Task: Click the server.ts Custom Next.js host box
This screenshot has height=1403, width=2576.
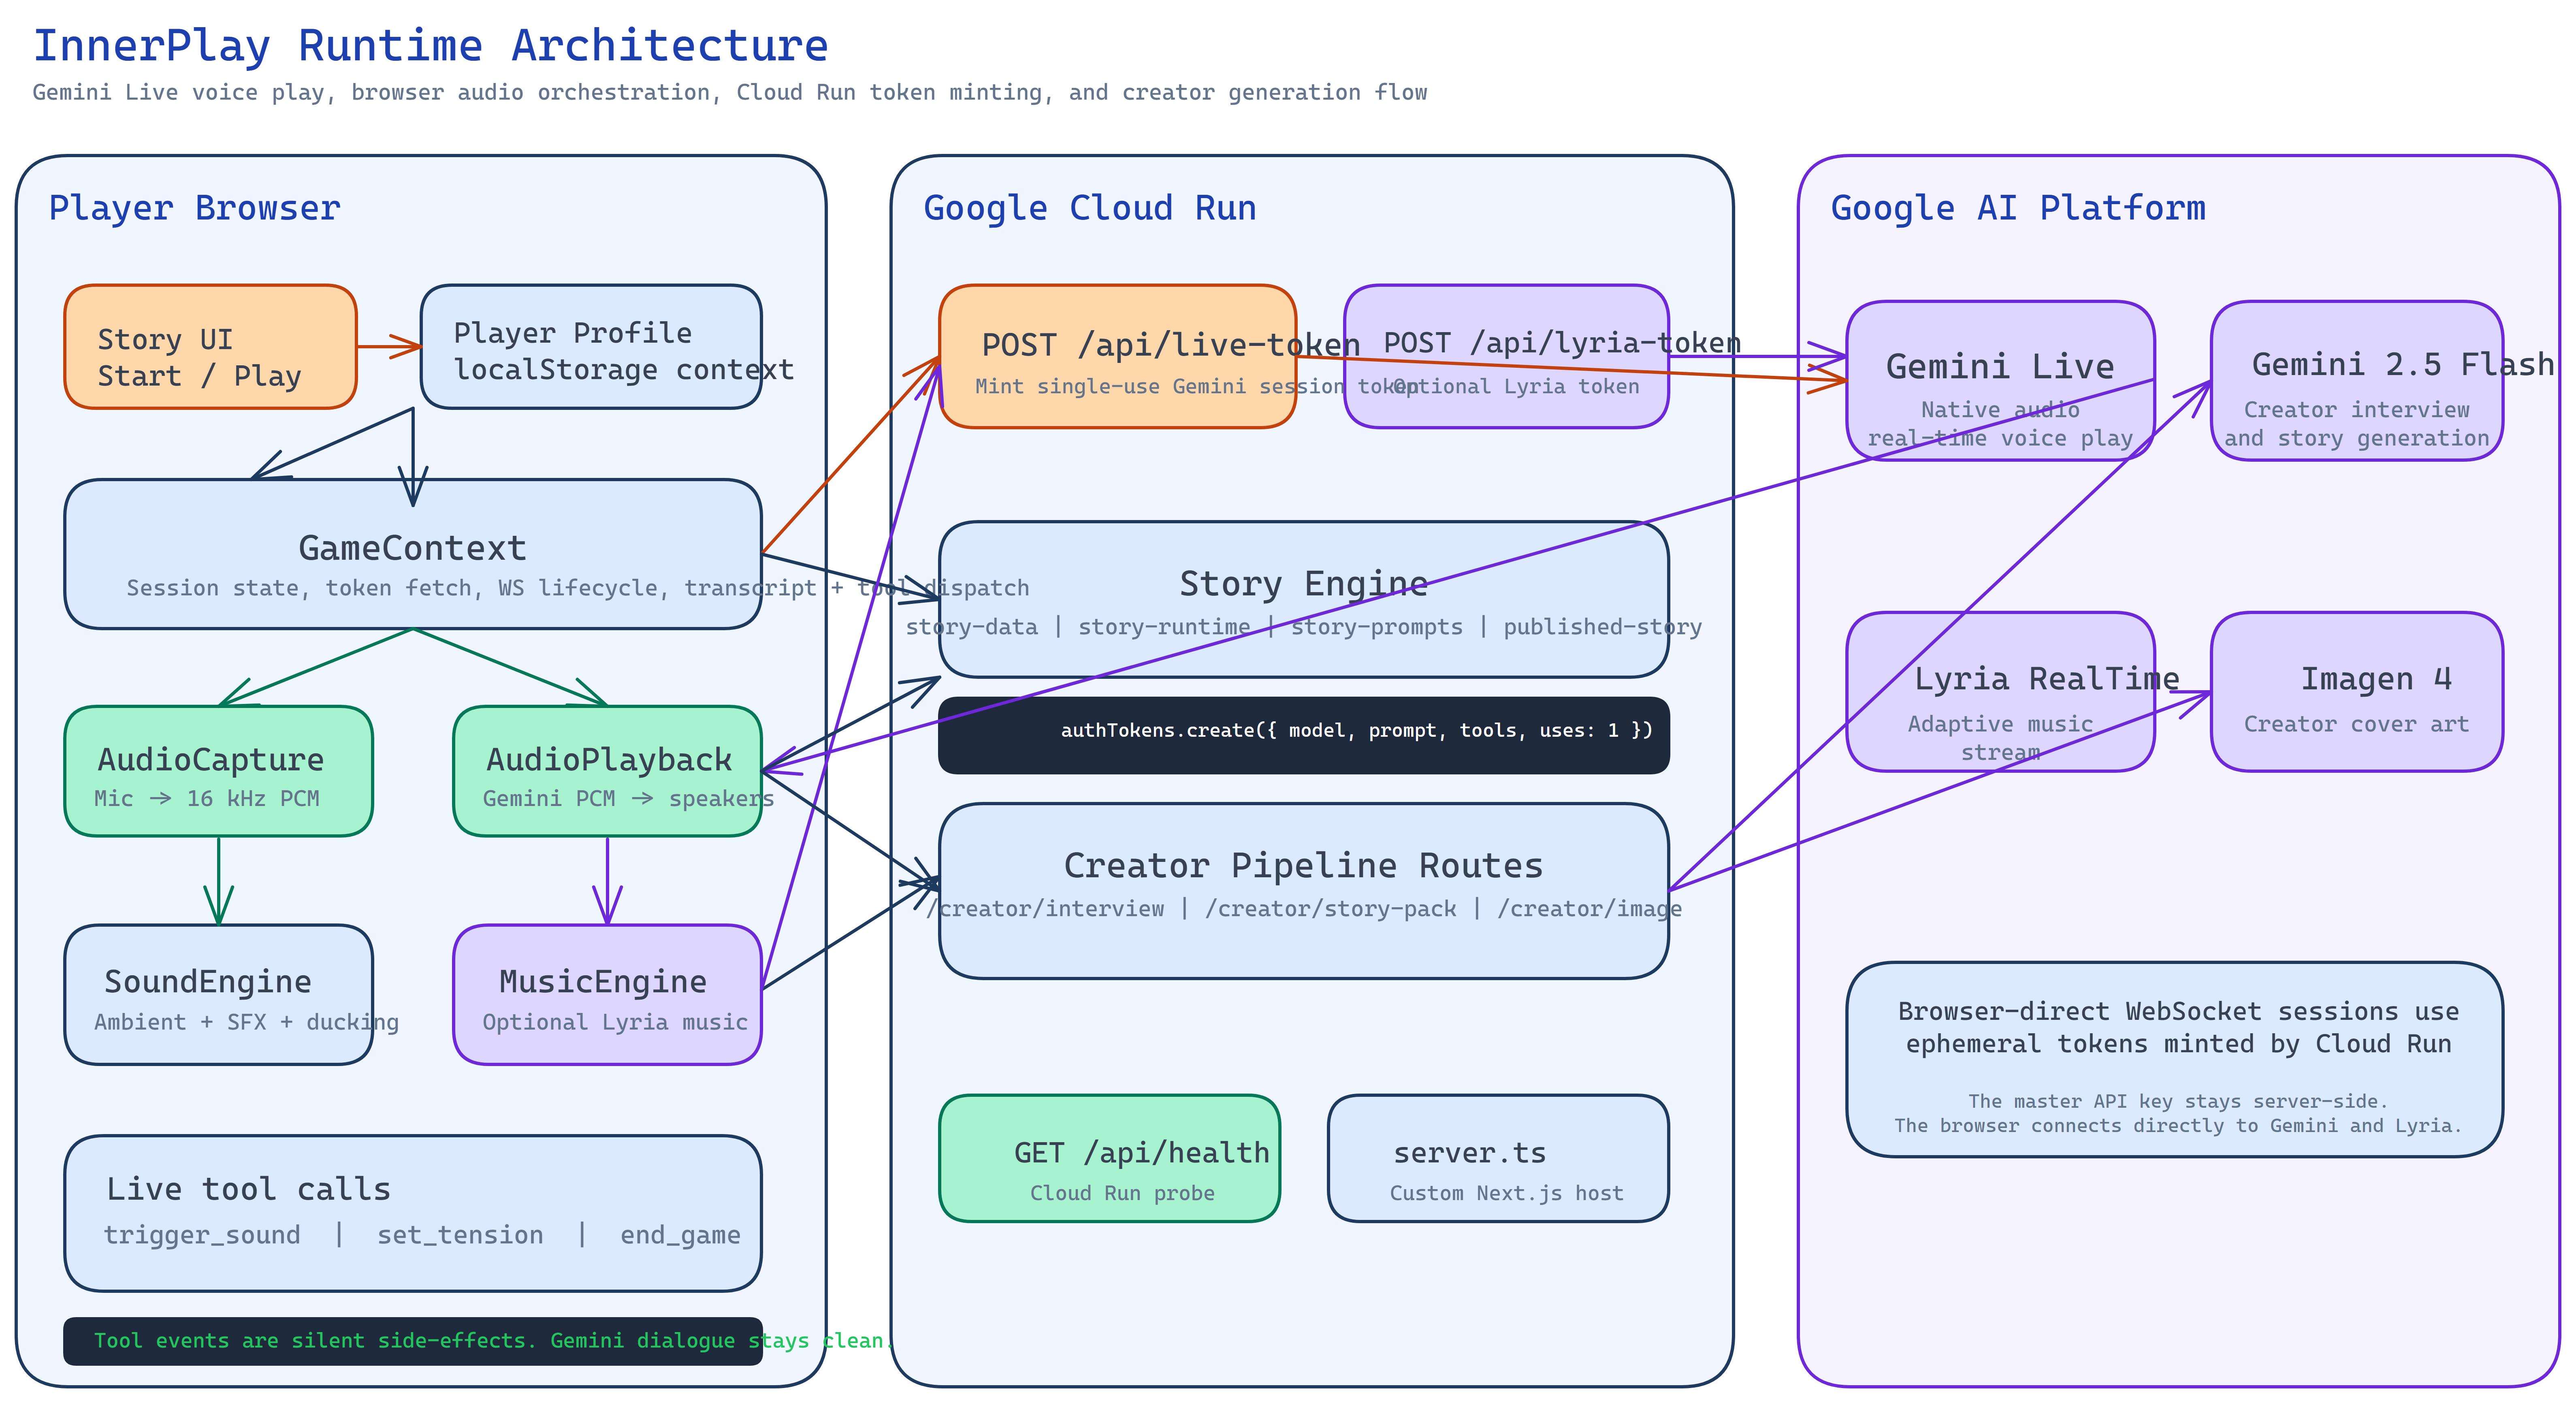Action: tap(1497, 1158)
